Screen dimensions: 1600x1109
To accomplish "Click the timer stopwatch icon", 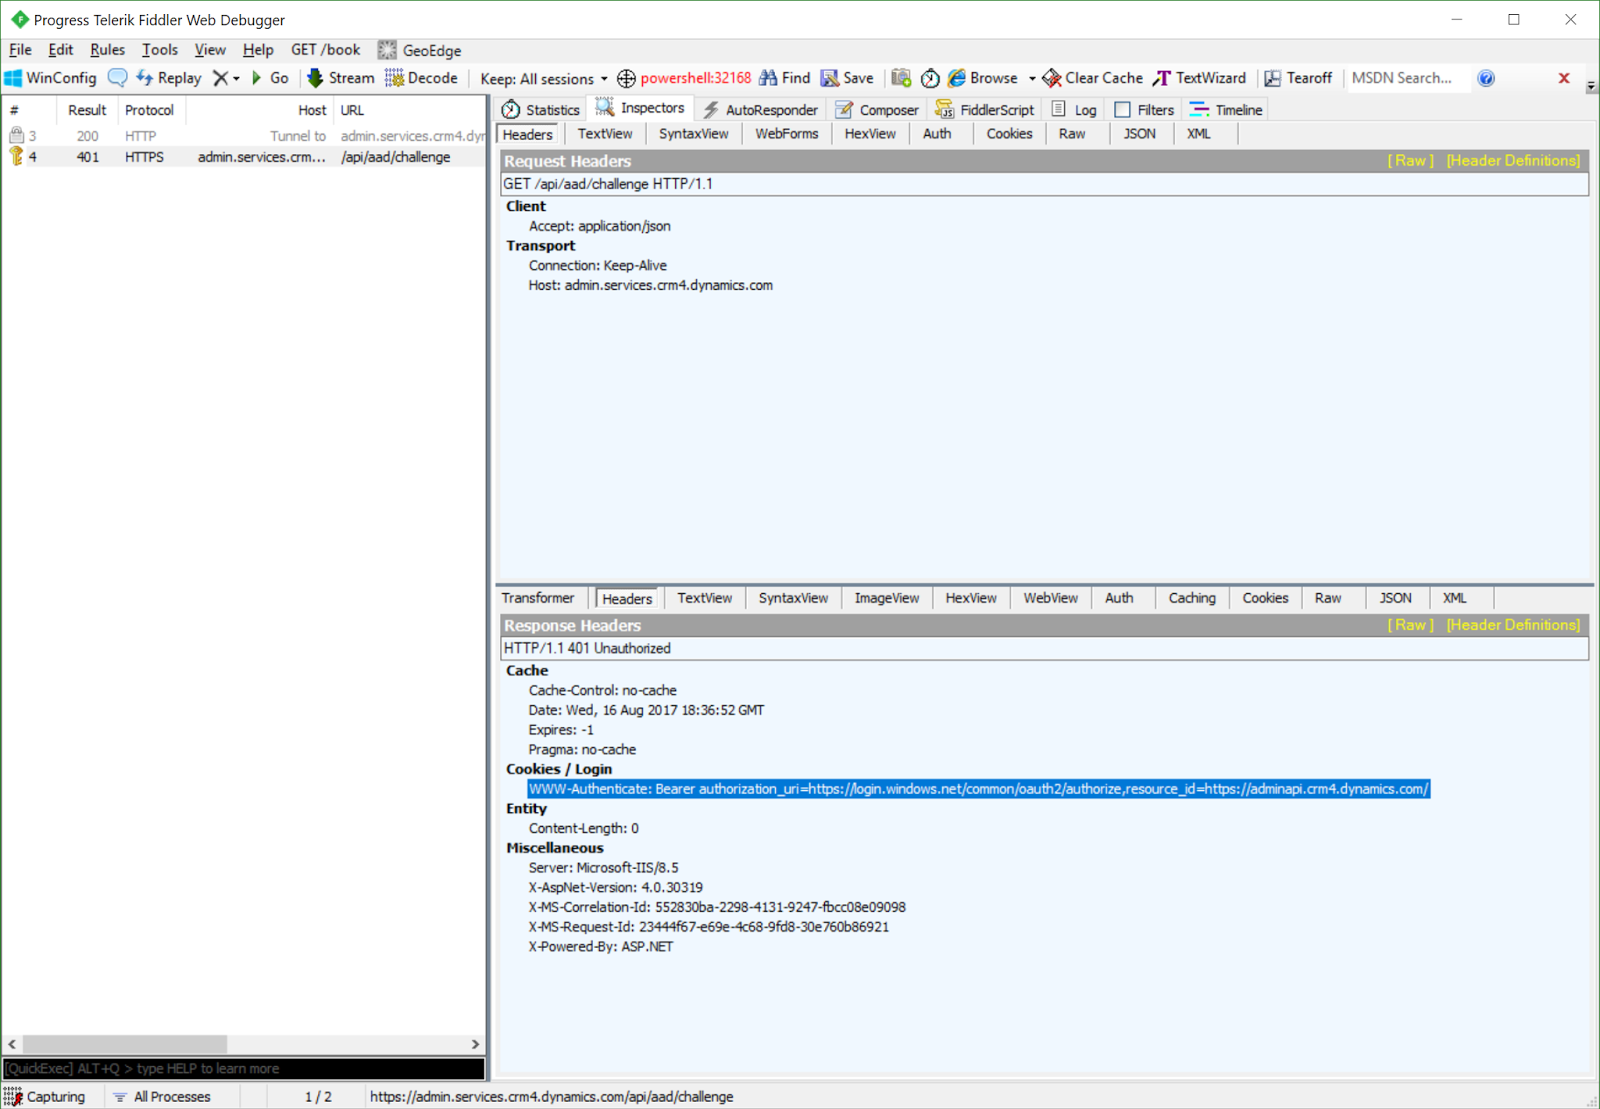I will (930, 78).
